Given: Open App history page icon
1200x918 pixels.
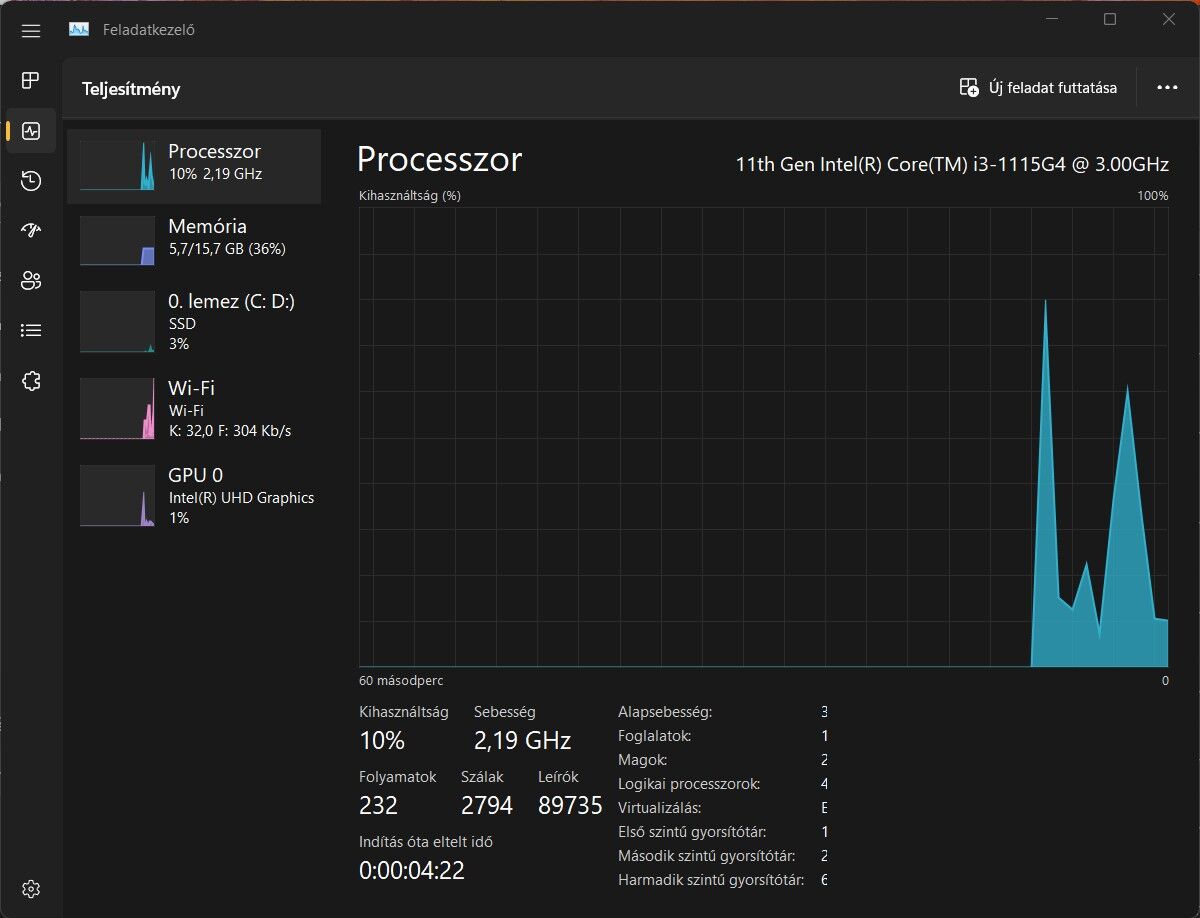Looking at the screenshot, I should 31,180.
